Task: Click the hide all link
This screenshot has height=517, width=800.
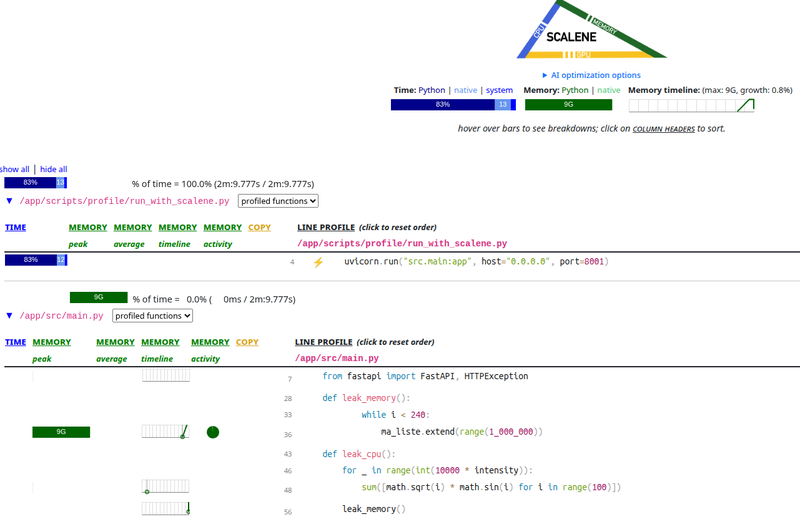Action: point(54,169)
